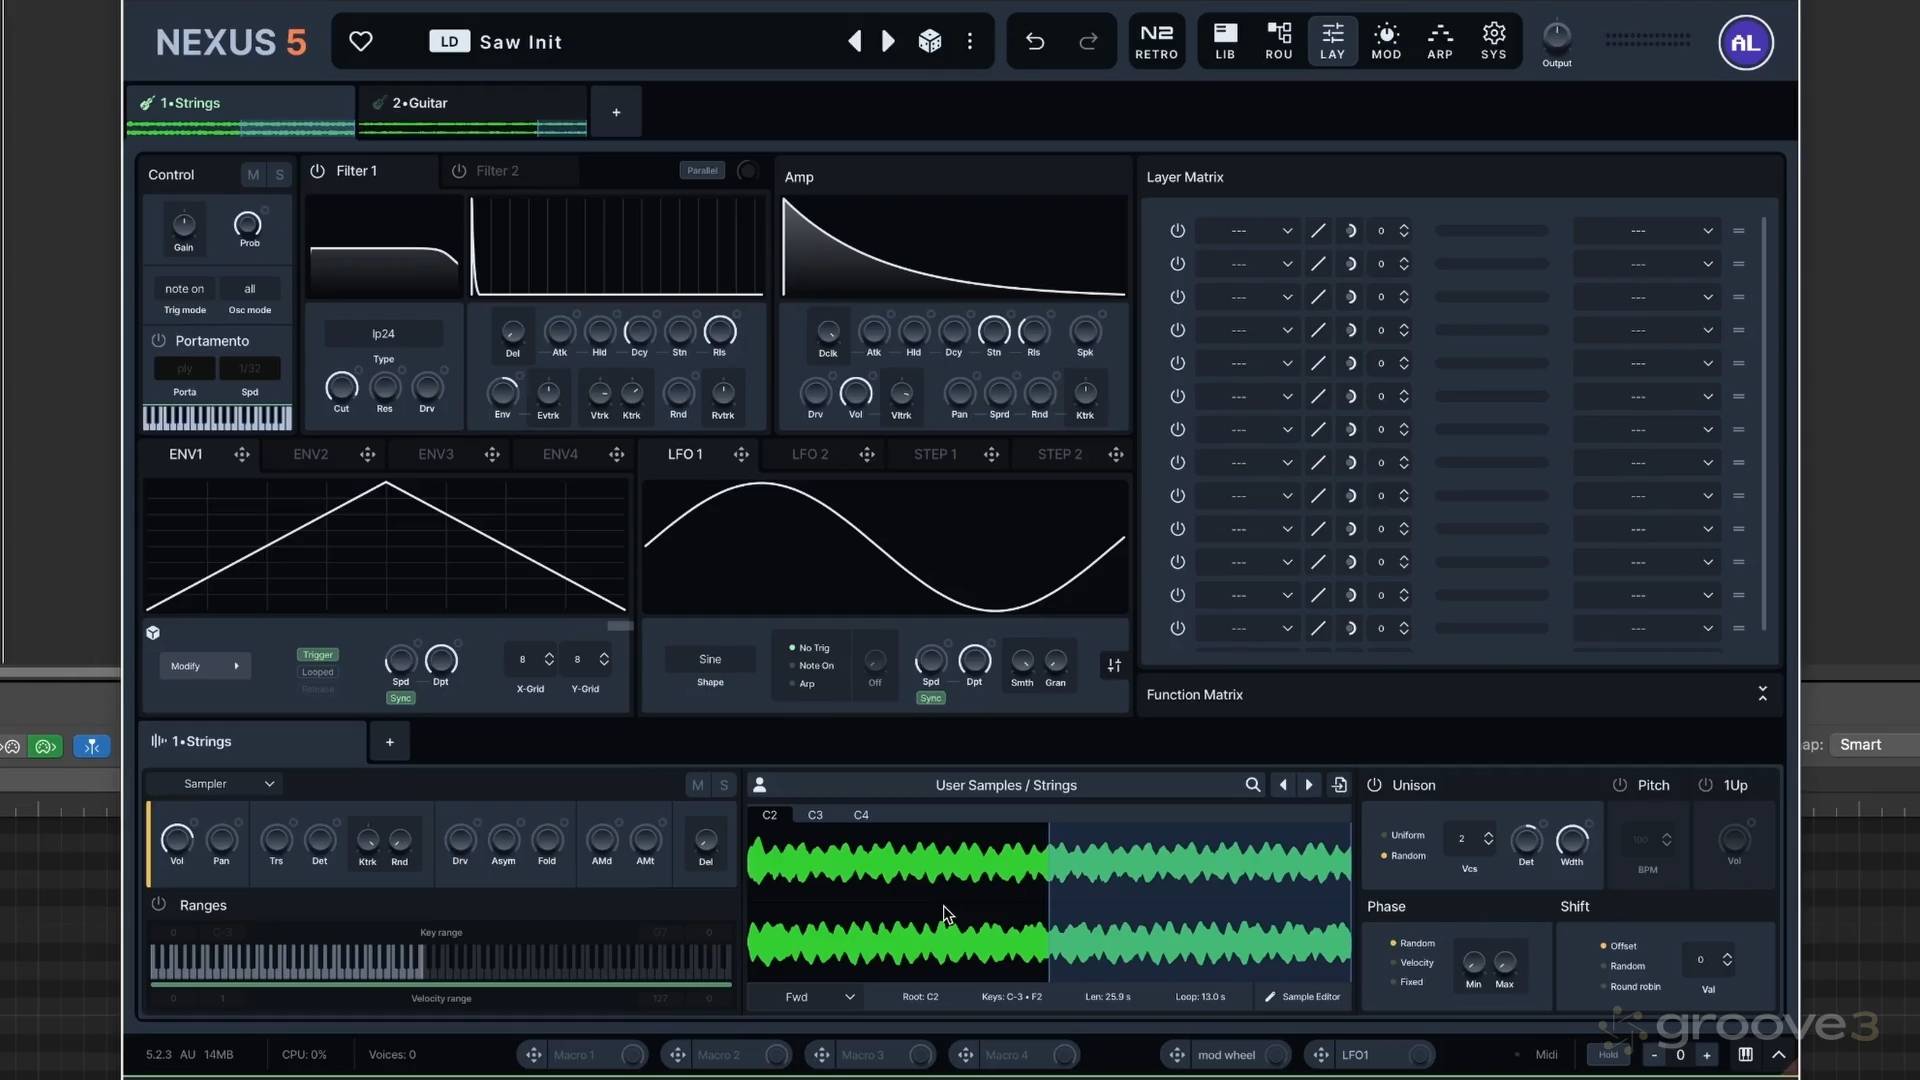1920x1080 pixels.
Task: Go to previous preset arrow
Action: click(854, 41)
